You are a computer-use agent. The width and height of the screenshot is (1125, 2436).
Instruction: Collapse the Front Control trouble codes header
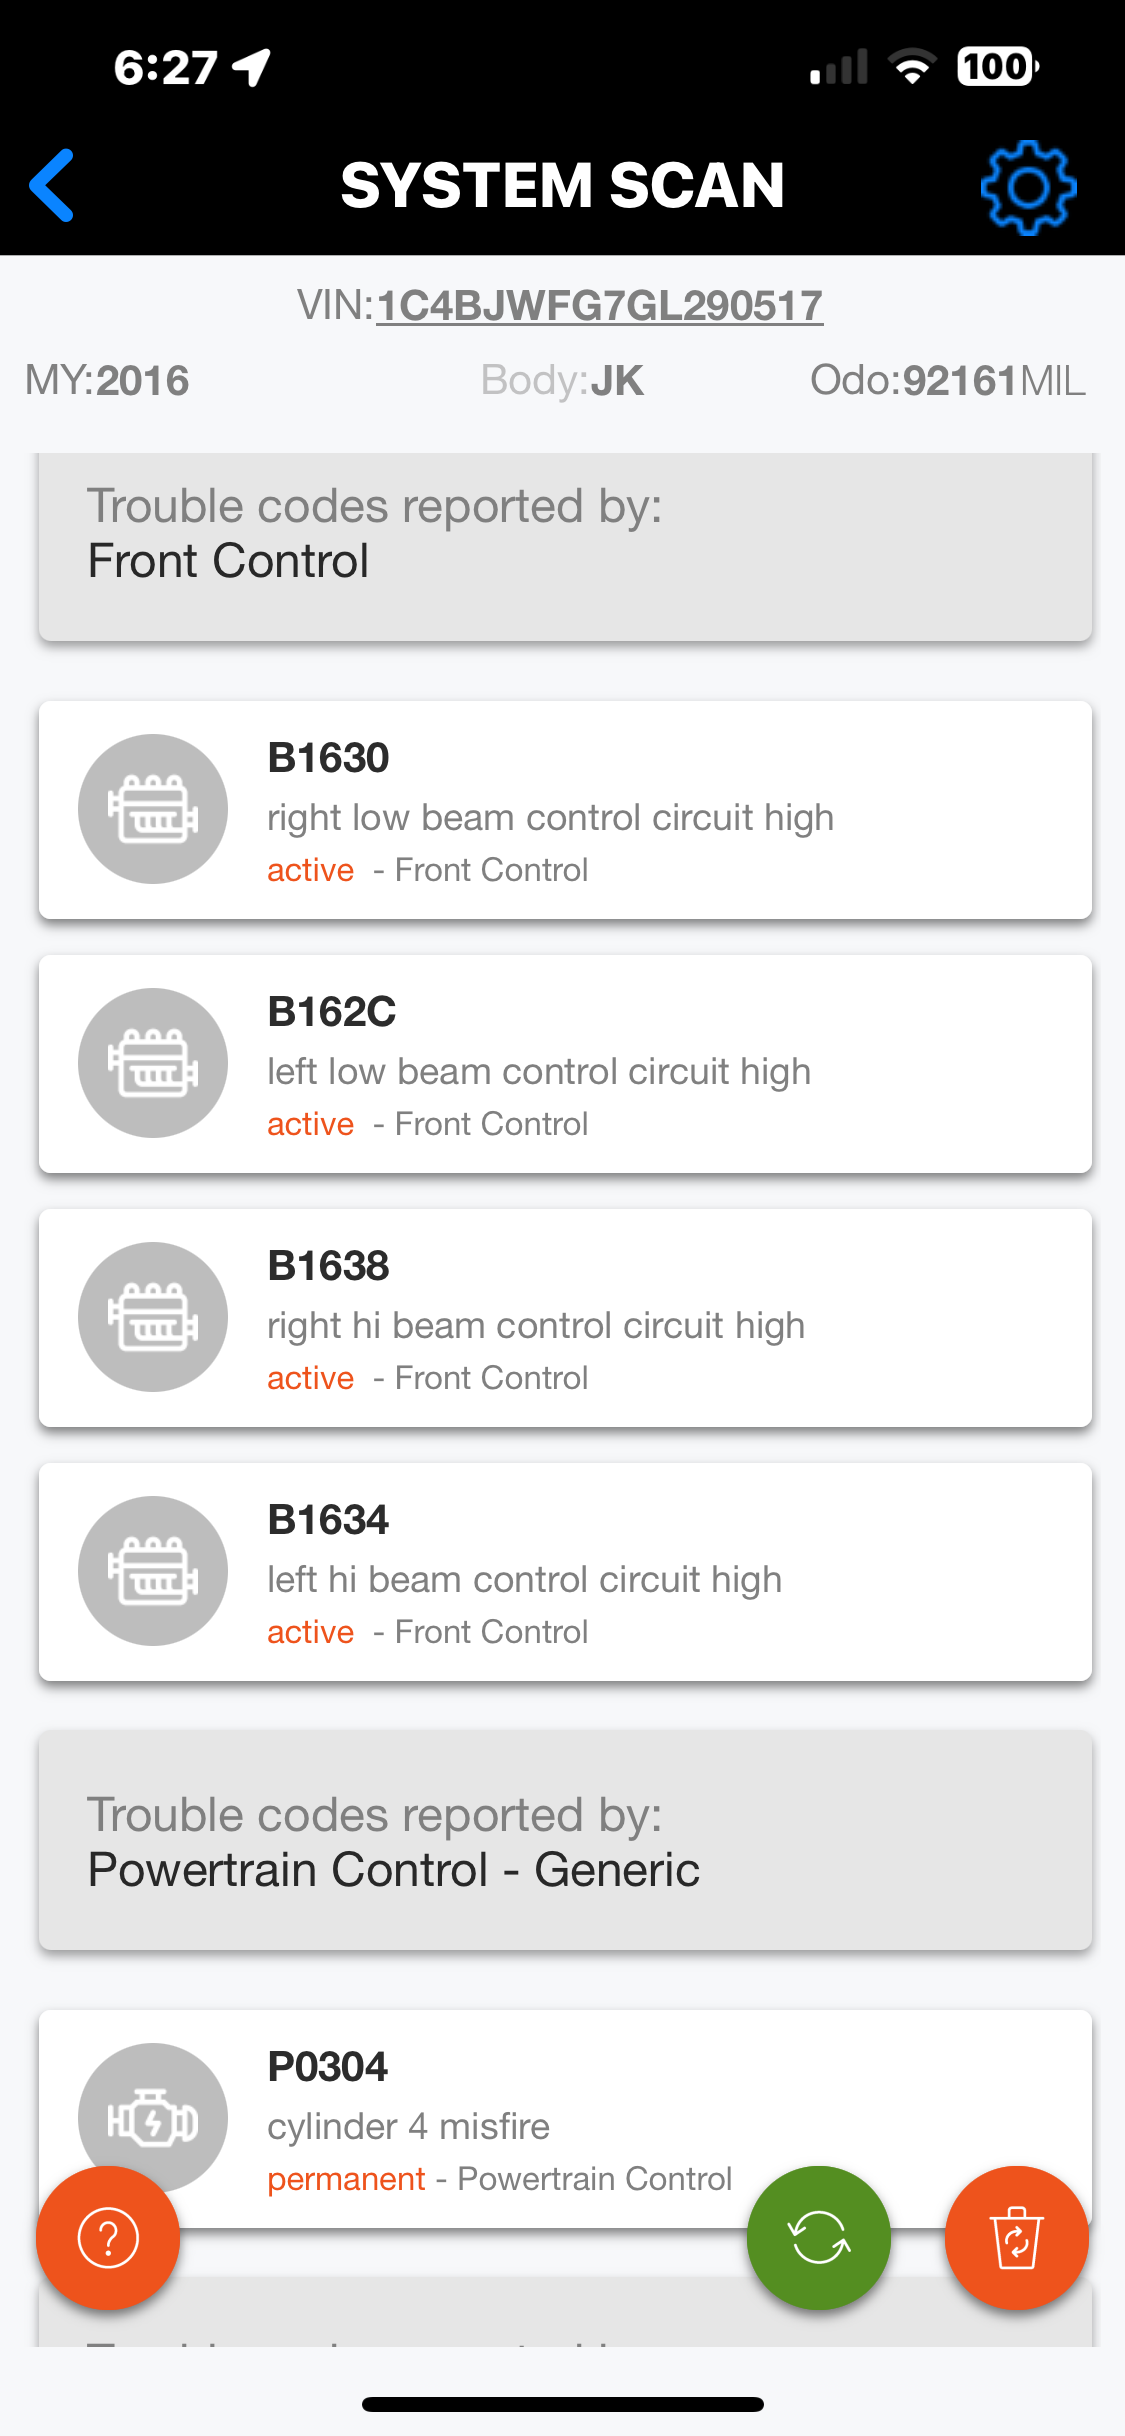point(565,546)
